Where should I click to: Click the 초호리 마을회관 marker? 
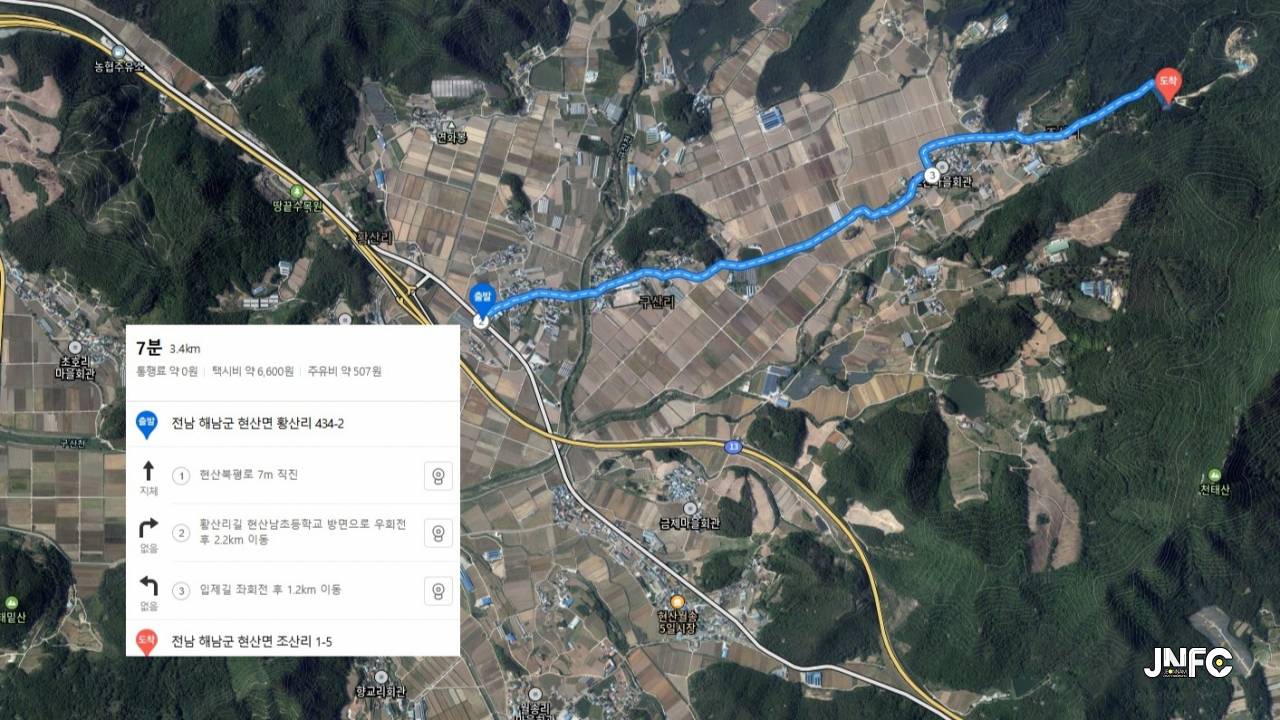point(75,347)
